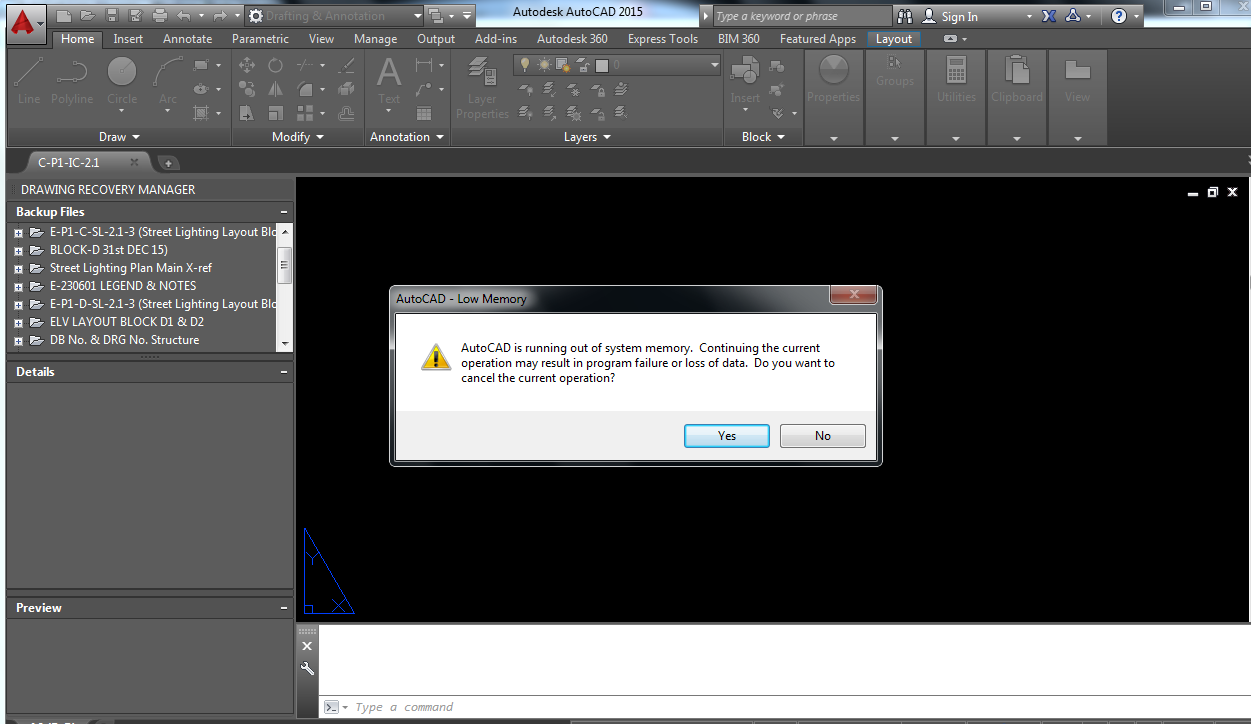
Task: Select E-230601 LEGEND & NOTES entry
Action: pos(123,286)
